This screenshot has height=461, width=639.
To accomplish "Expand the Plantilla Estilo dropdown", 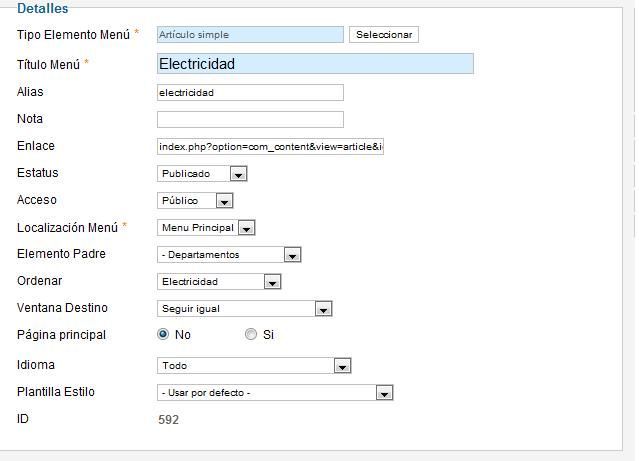I will [x=275, y=393].
